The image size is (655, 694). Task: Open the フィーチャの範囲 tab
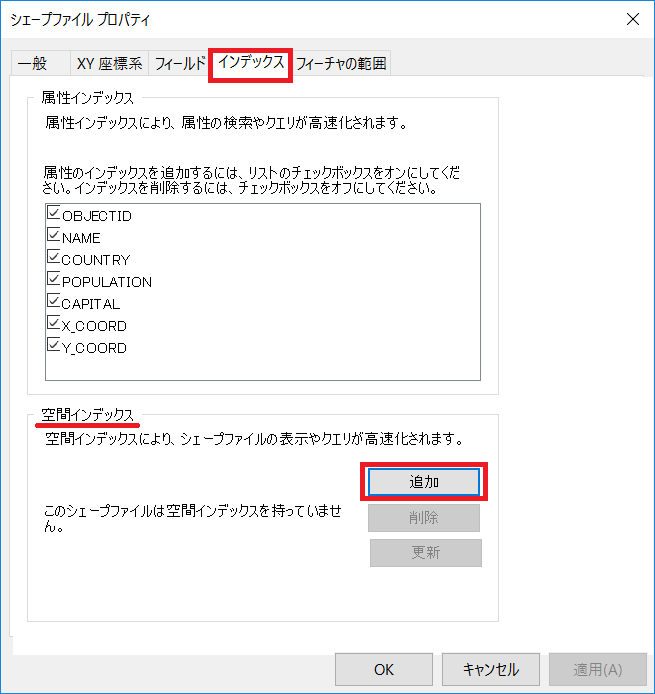coord(341,64)
